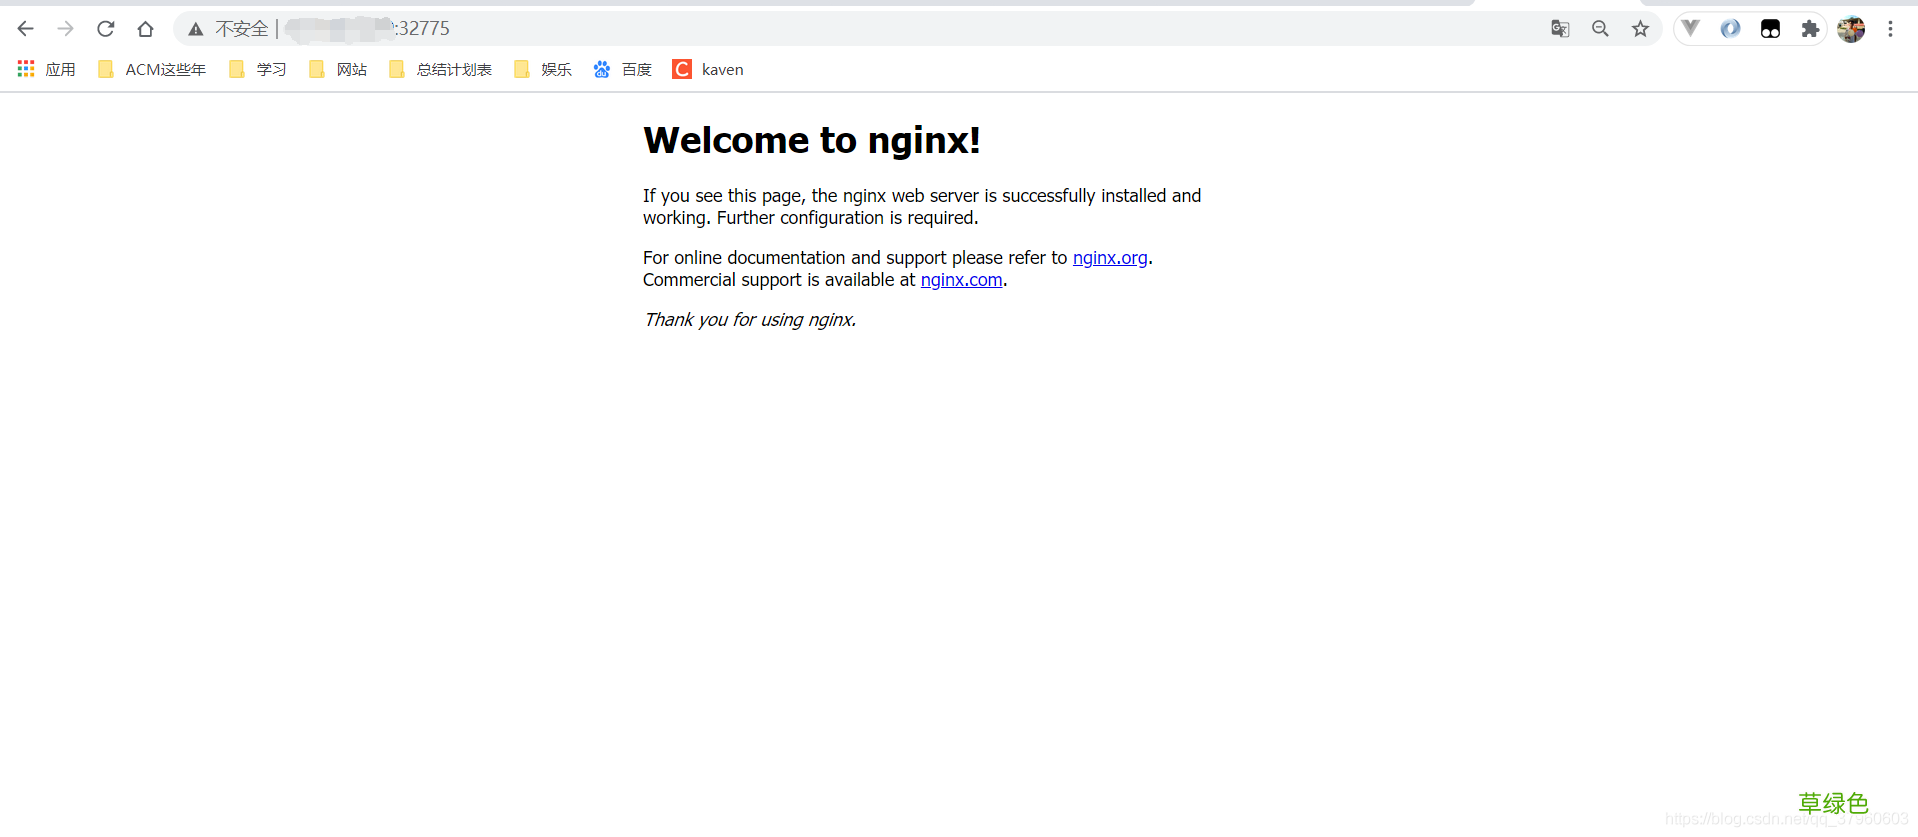Reload the nginx welcome page
Viewport: 1918px width, 837px height.
click(106, 29)
